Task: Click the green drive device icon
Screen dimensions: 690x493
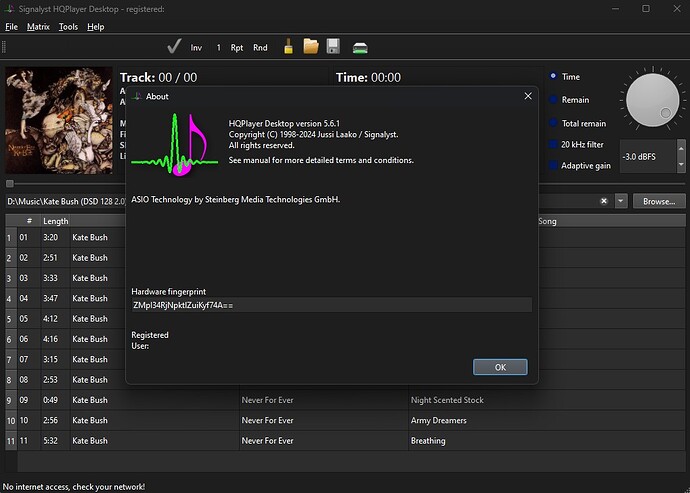Action: pyautogui.click(x=360, y=48)
